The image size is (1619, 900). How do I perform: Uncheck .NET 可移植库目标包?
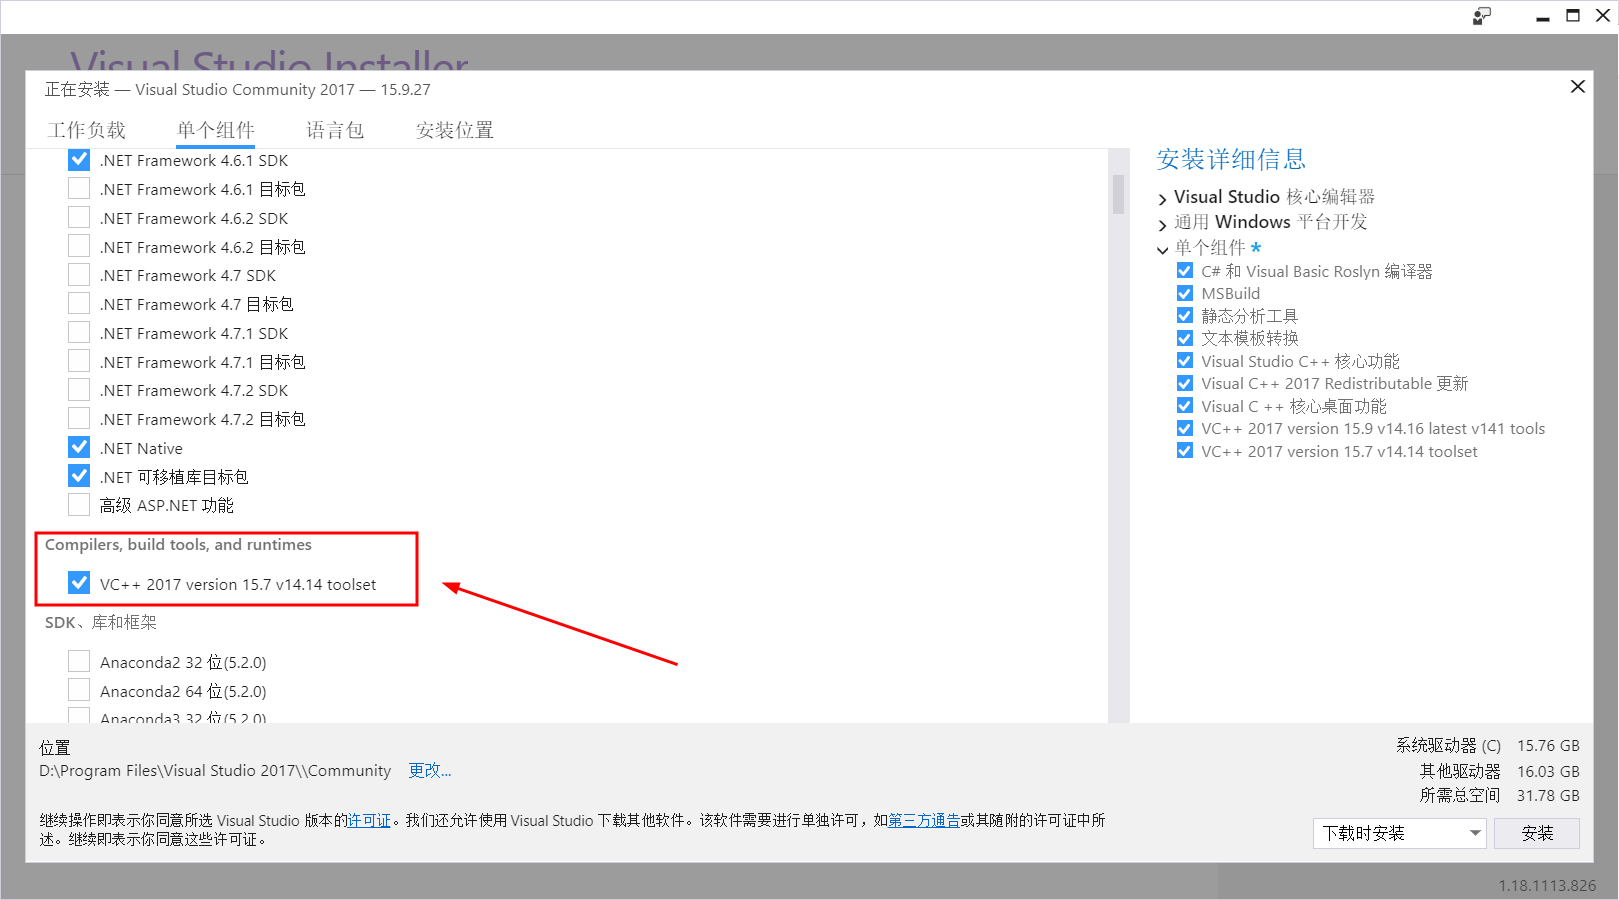pyautogui.click(x=79, y=477)
